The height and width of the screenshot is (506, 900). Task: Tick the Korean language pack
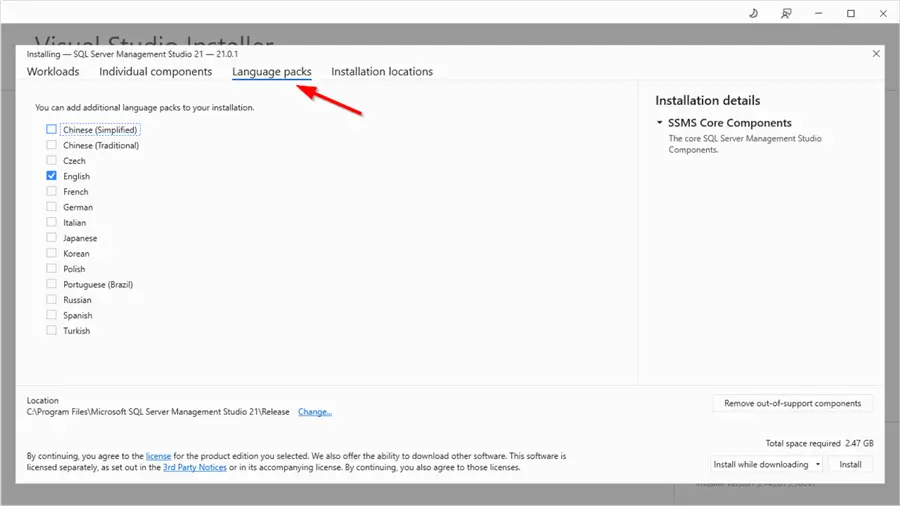point(52,254)
